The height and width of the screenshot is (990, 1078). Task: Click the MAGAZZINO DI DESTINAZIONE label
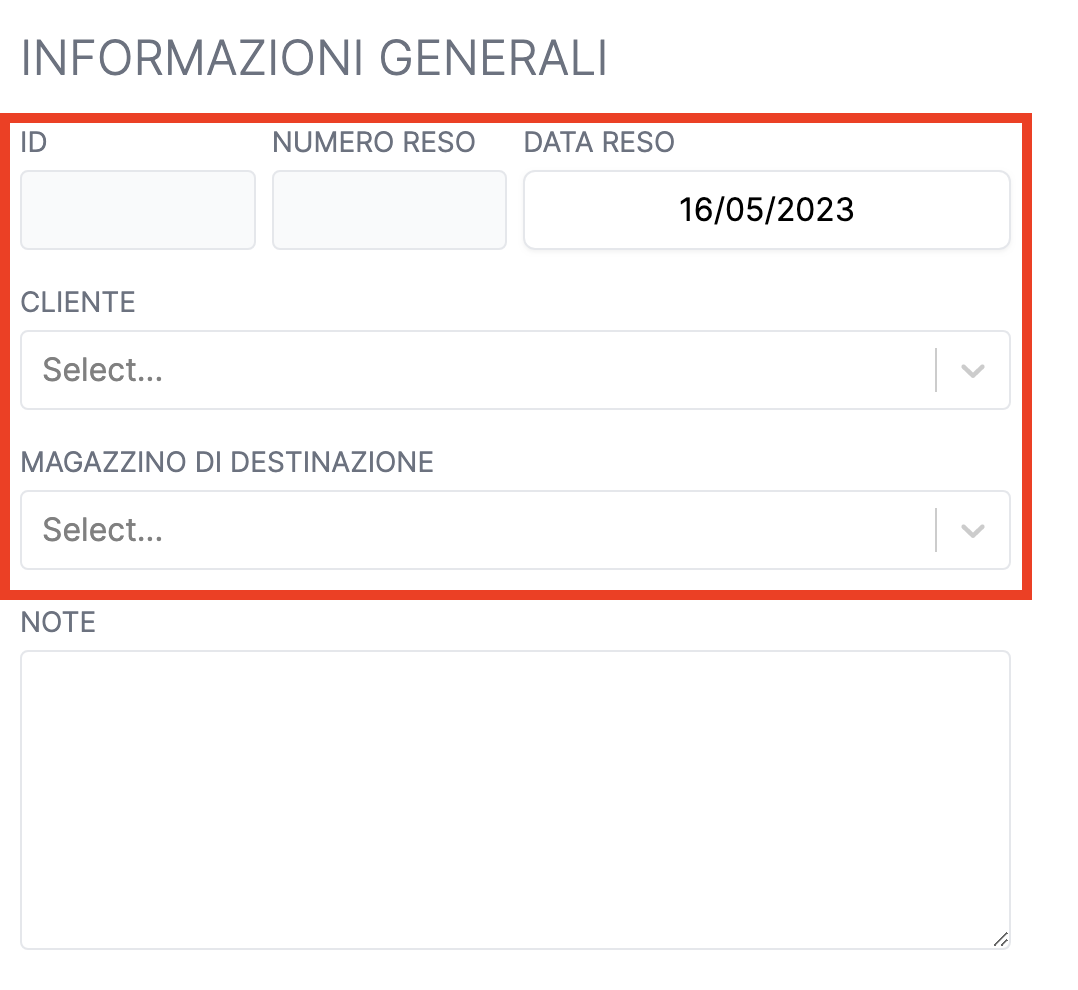[227, 463]
